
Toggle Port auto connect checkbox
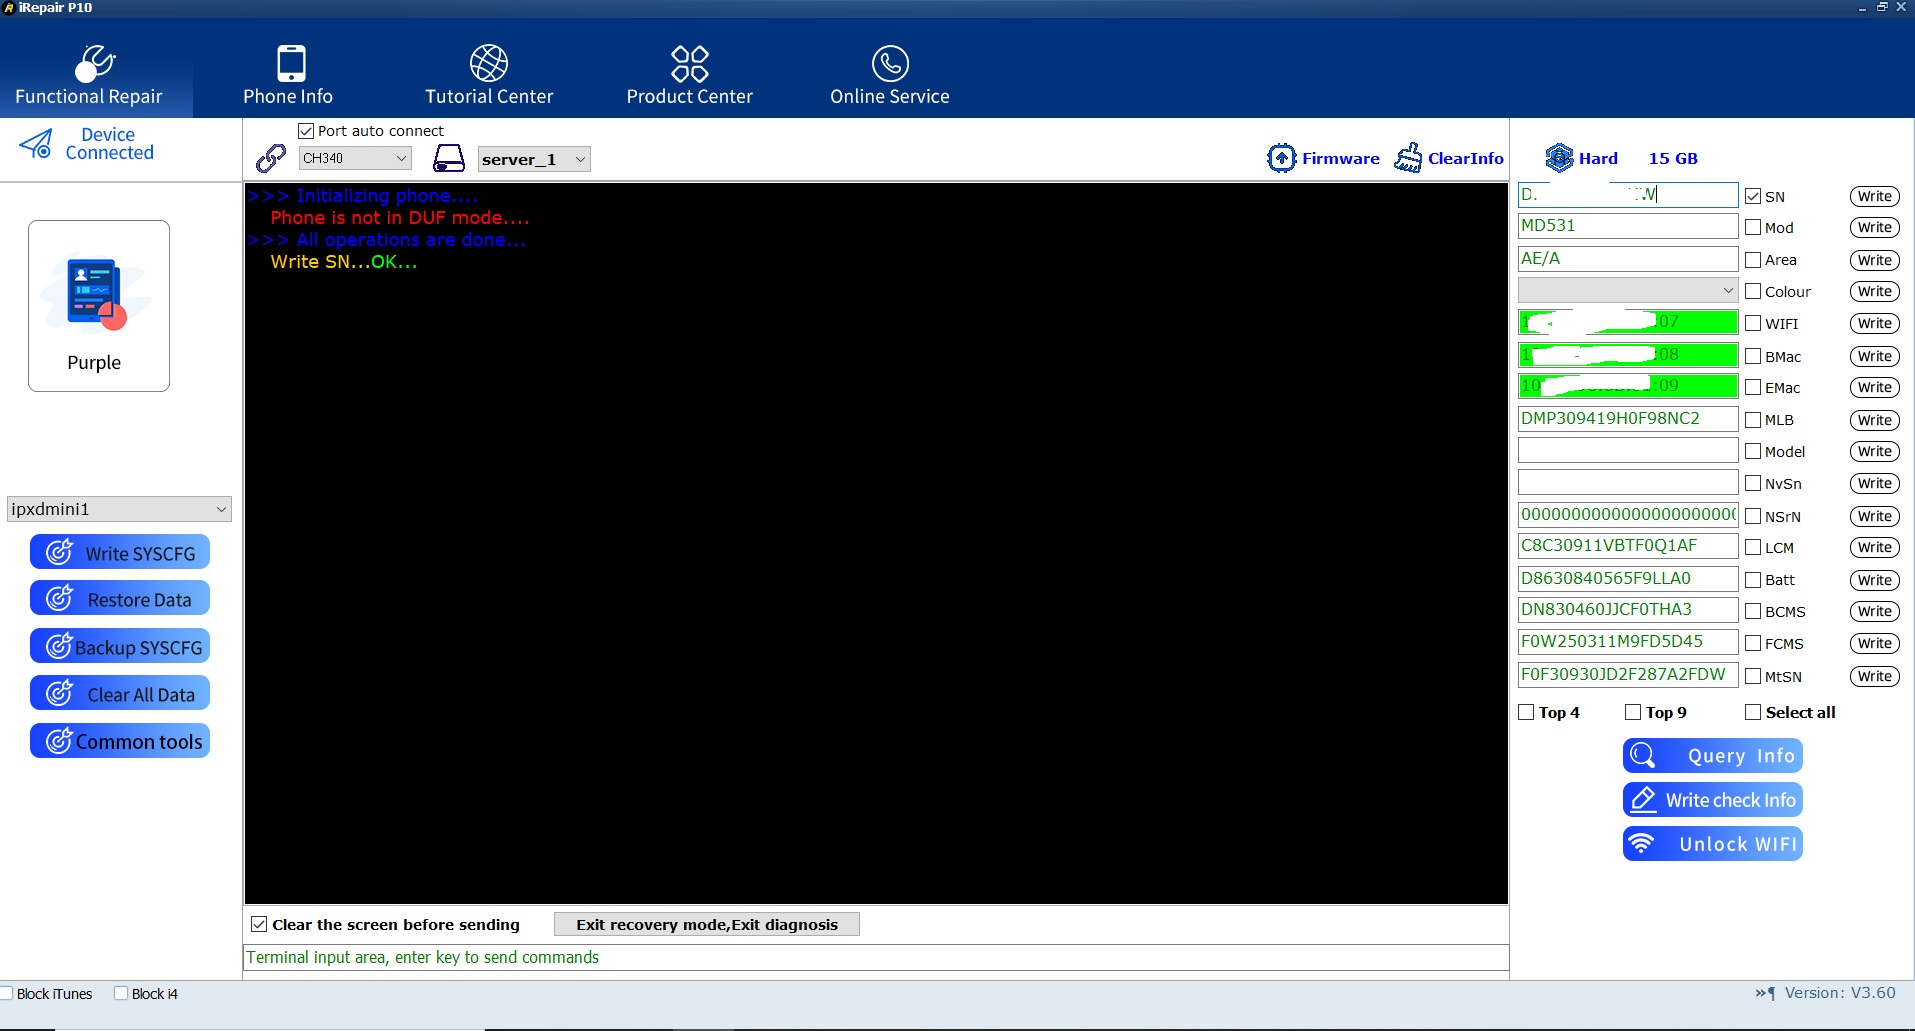pos(306,131)
